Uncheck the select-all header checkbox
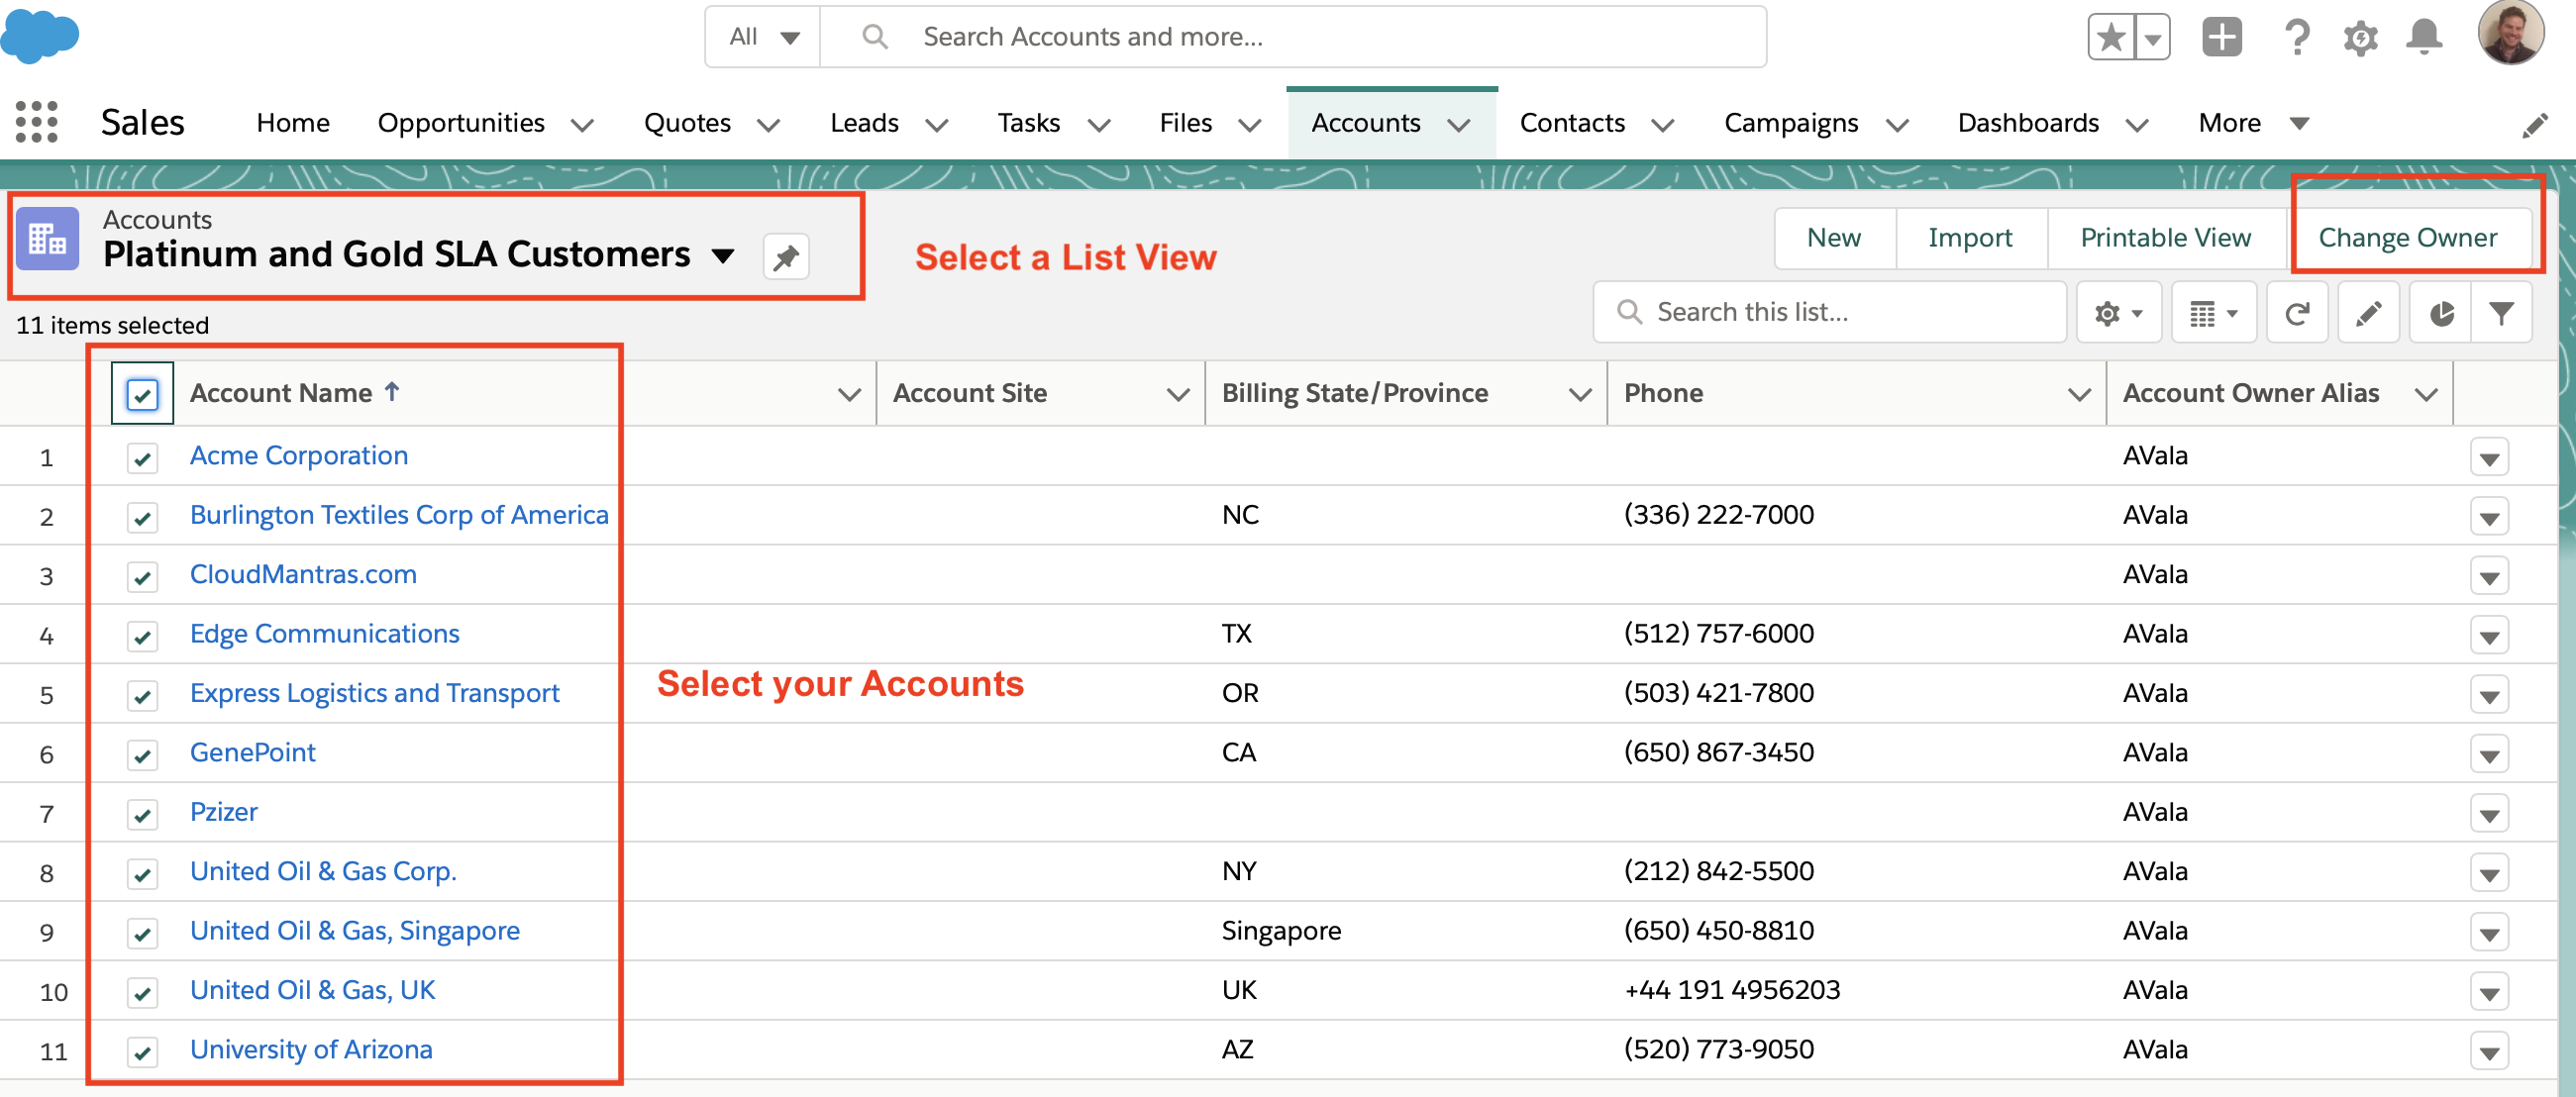Viewport: 2576px width, 1097px height. (x=142, y=394)
